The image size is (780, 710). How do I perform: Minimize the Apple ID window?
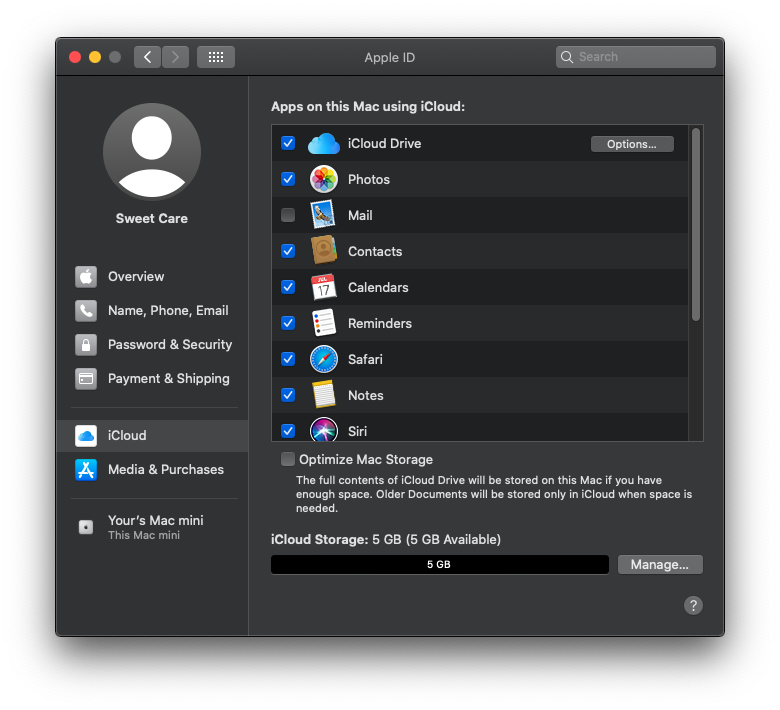tap(95, 57)
